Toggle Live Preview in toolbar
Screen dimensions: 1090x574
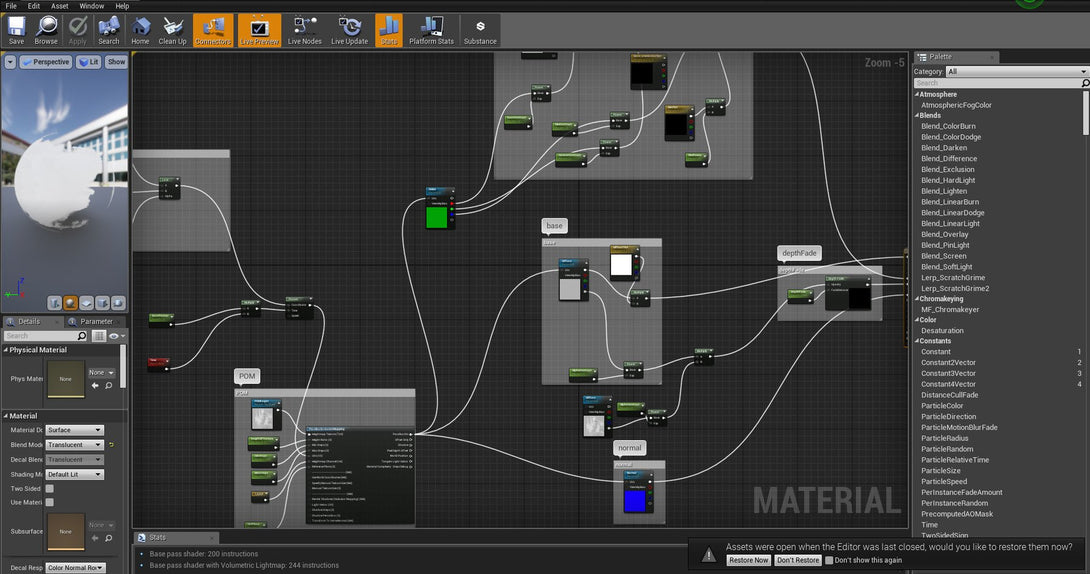259,31
